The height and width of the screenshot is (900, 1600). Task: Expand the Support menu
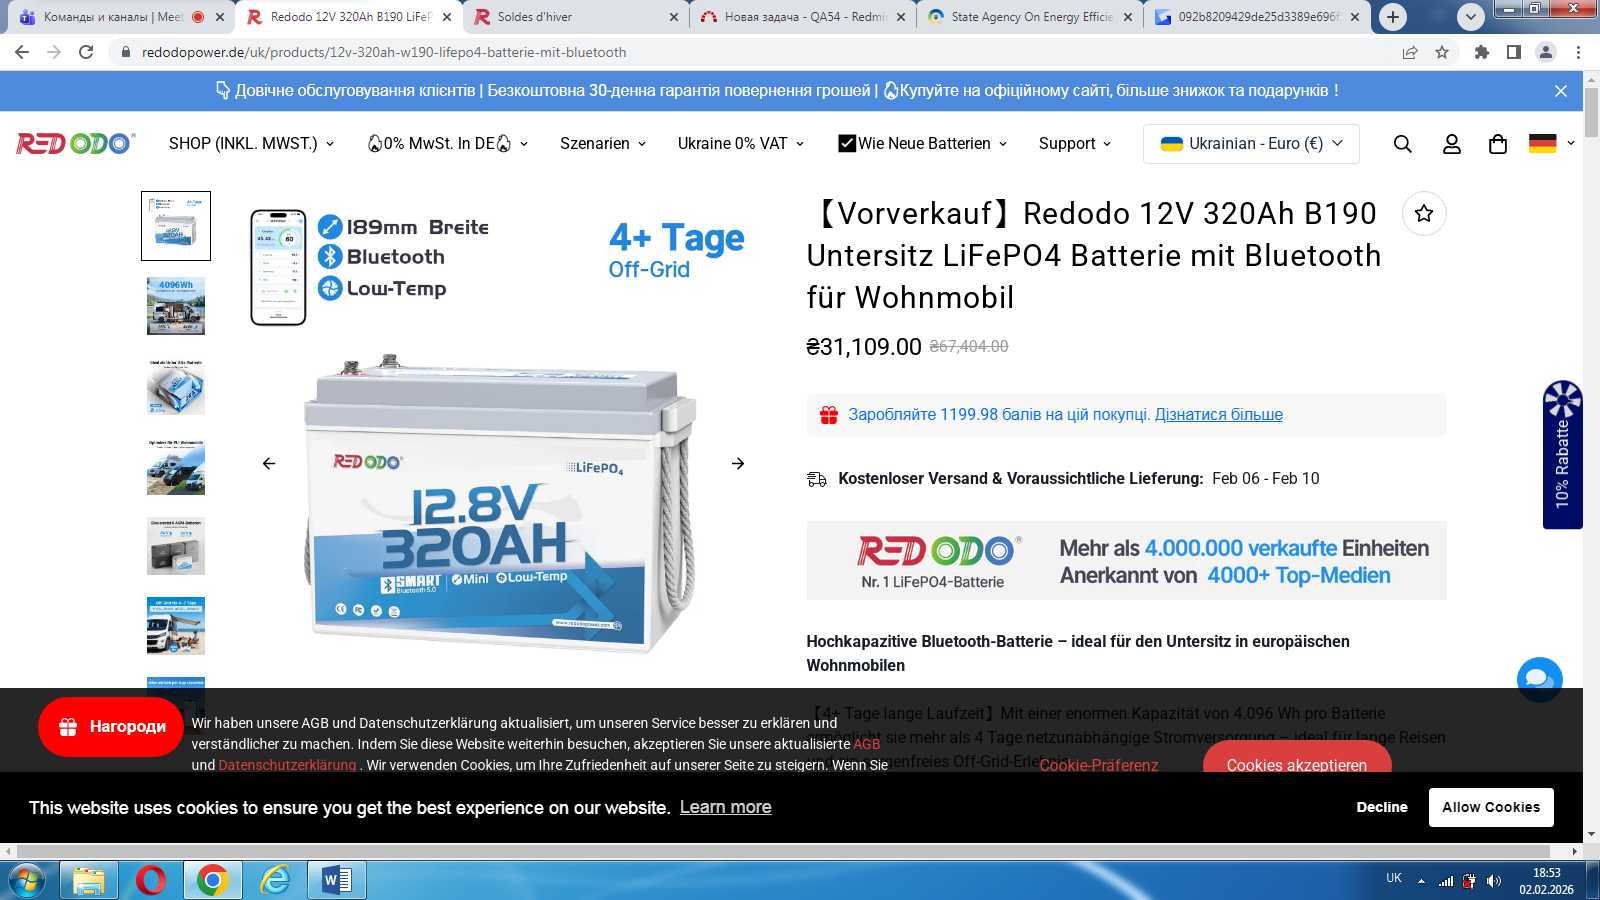1075,144
